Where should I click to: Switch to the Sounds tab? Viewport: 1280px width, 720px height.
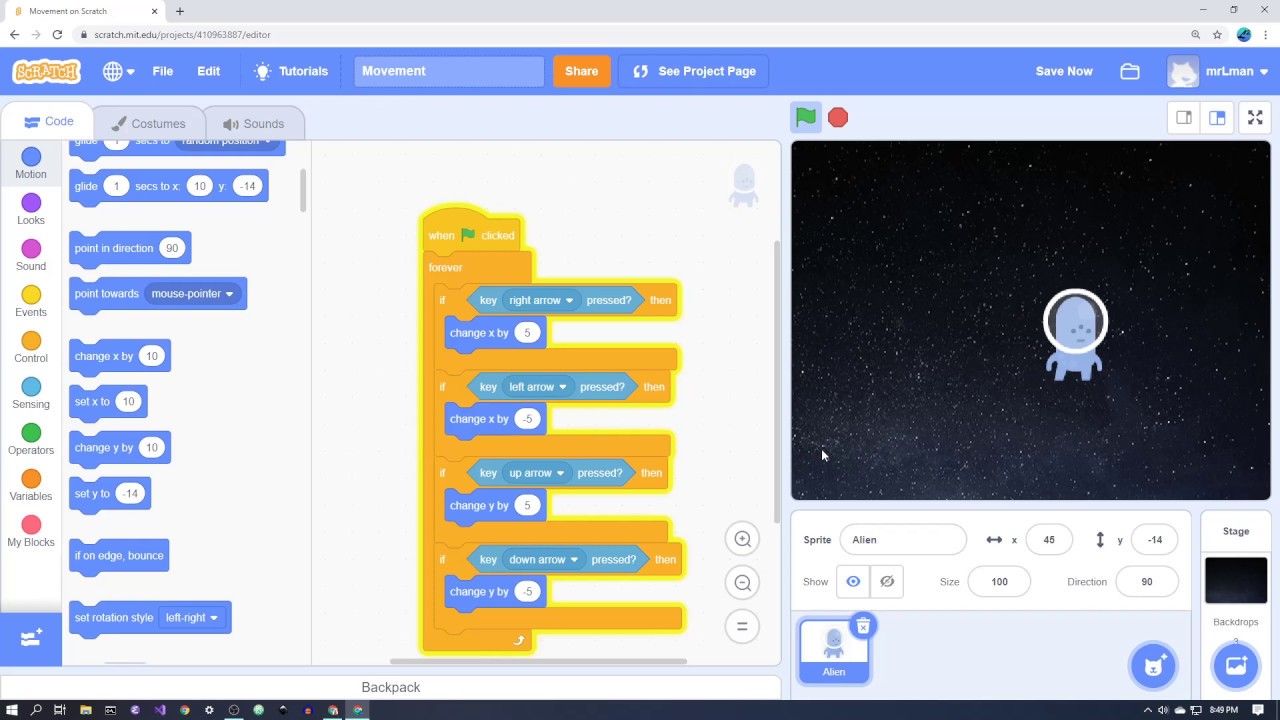click(254, 124)
